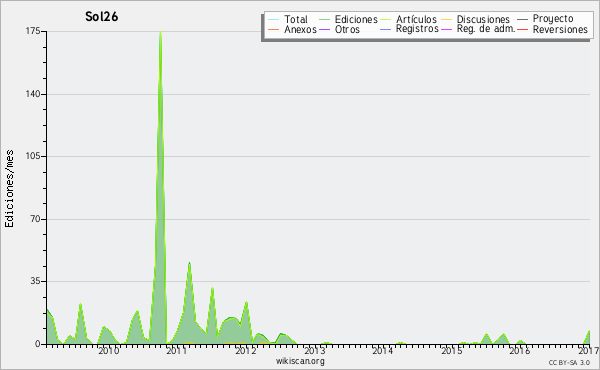Click the light-blue Total legend line
The width and height of the screenshot is (600, 370).
(x=274, y=20)
